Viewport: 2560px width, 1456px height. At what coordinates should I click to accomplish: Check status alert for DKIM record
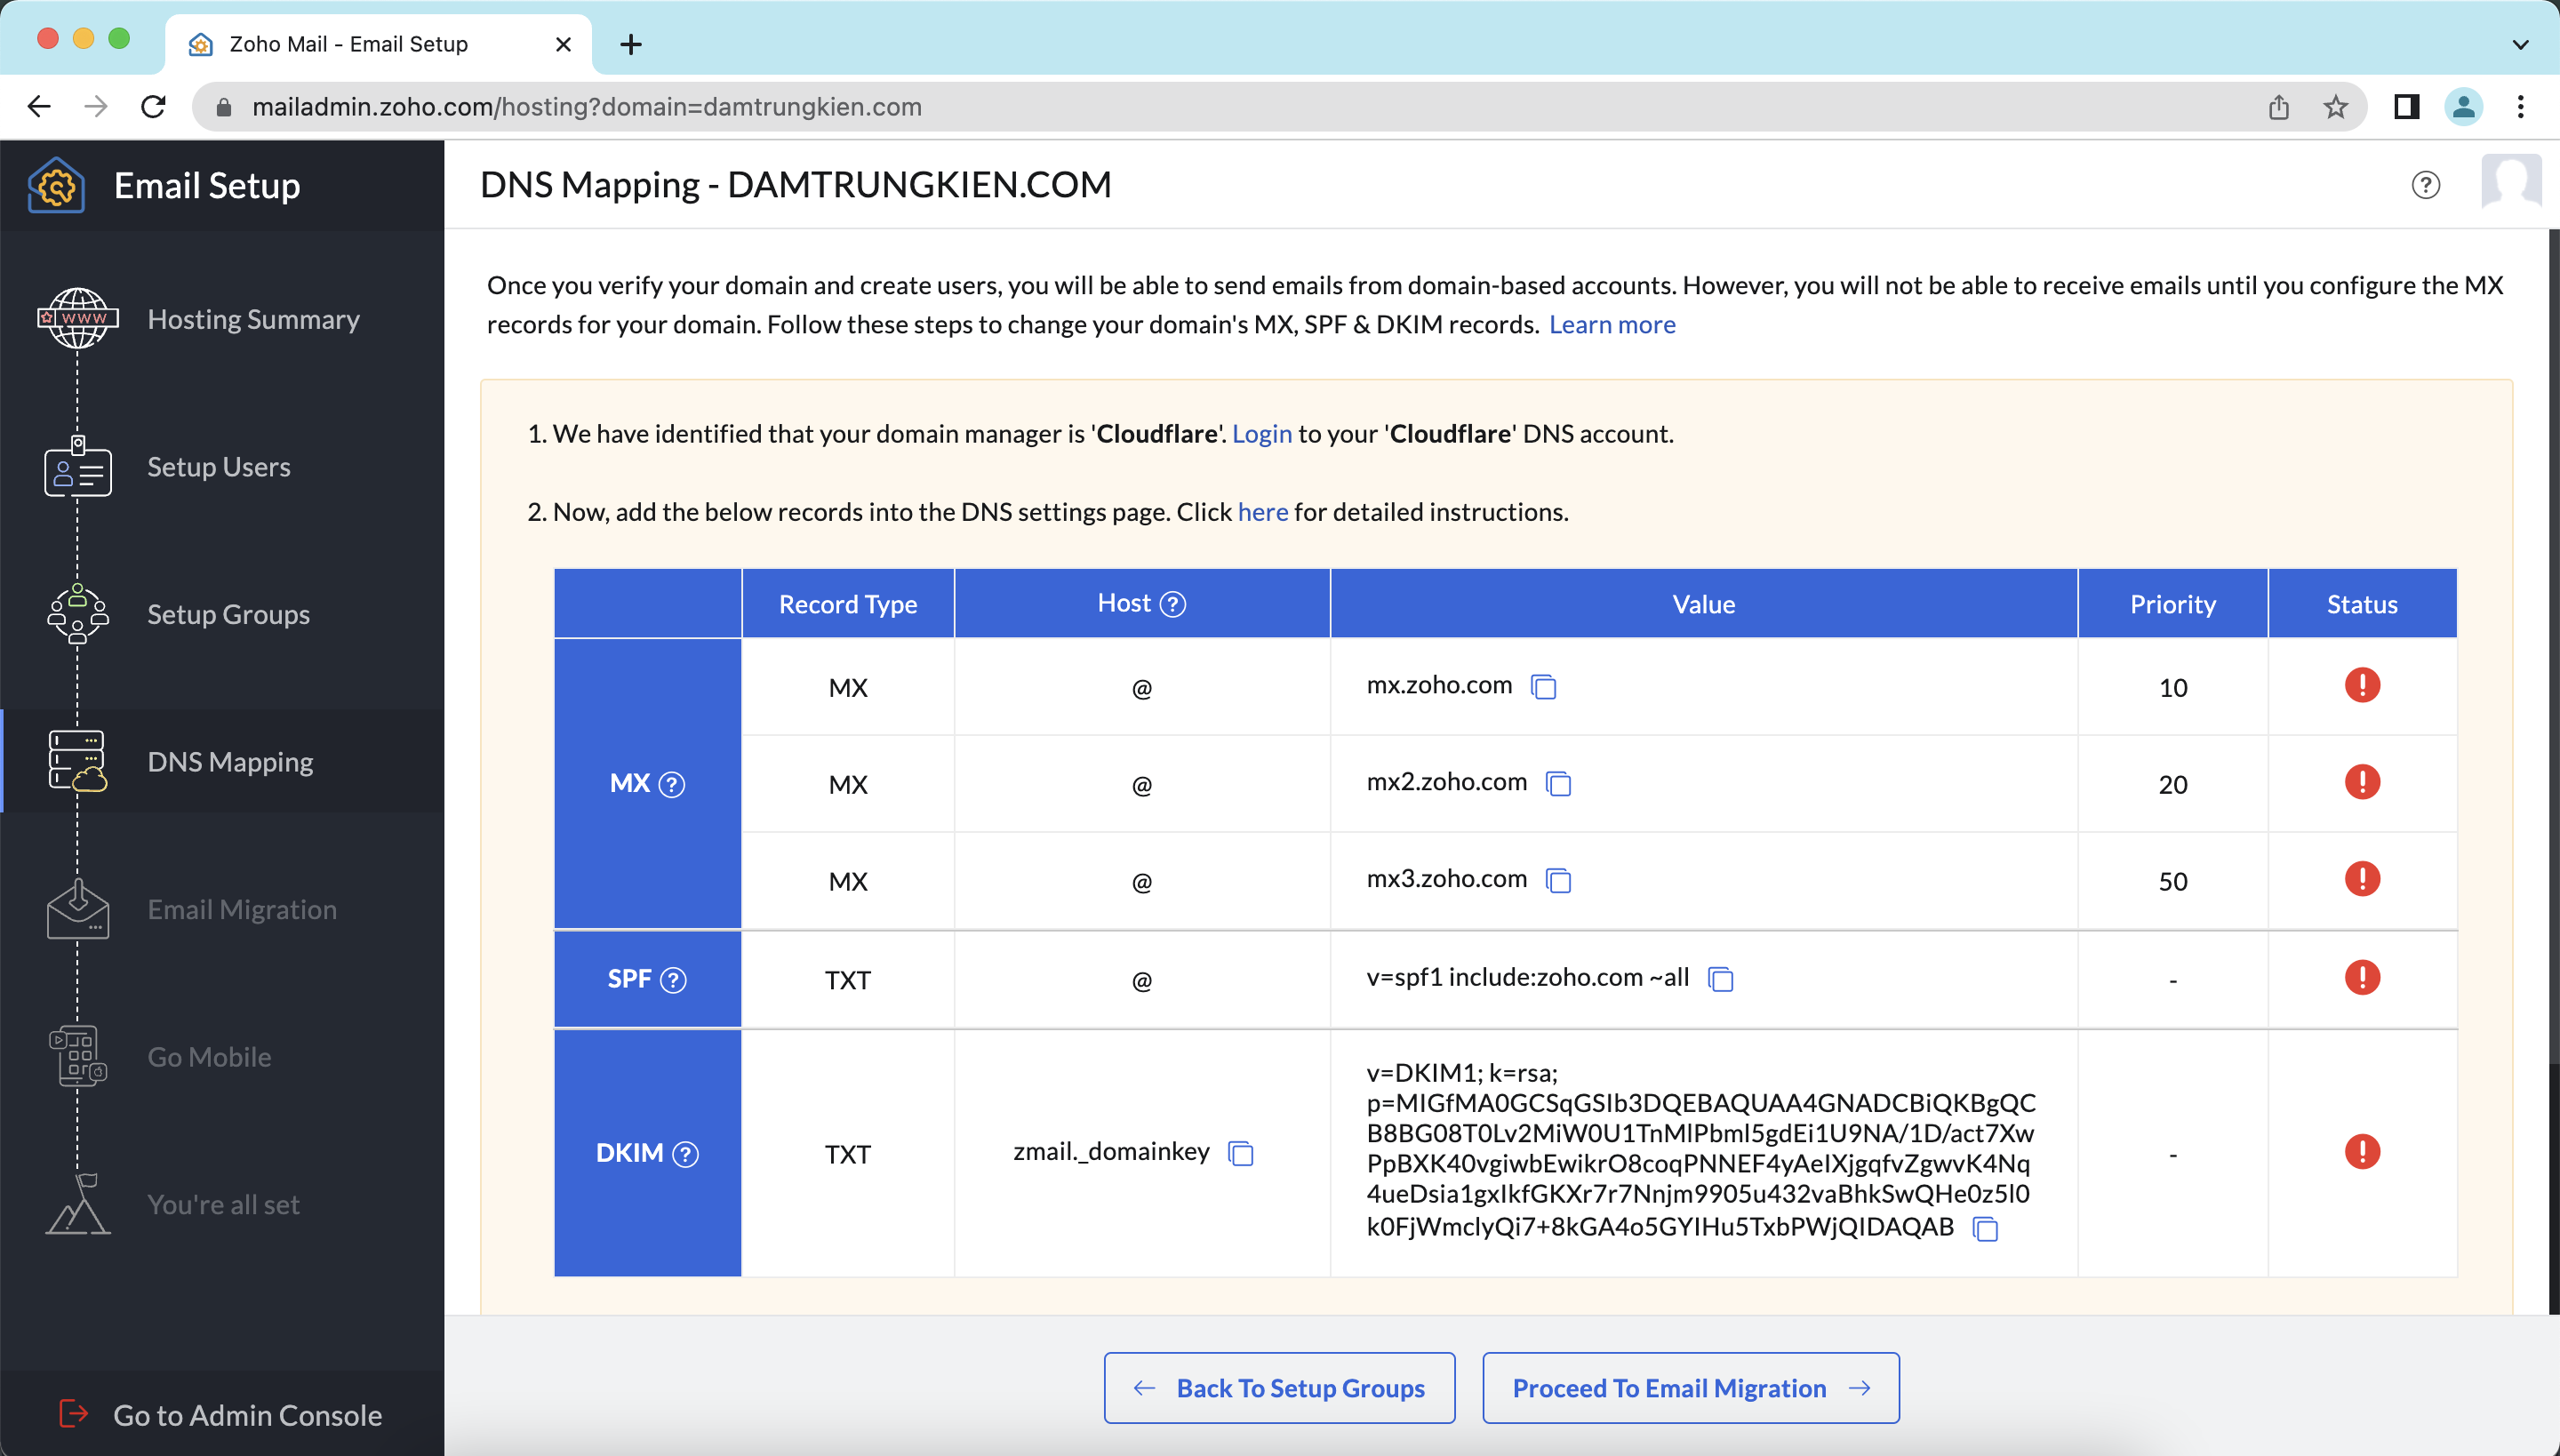2362,1151
